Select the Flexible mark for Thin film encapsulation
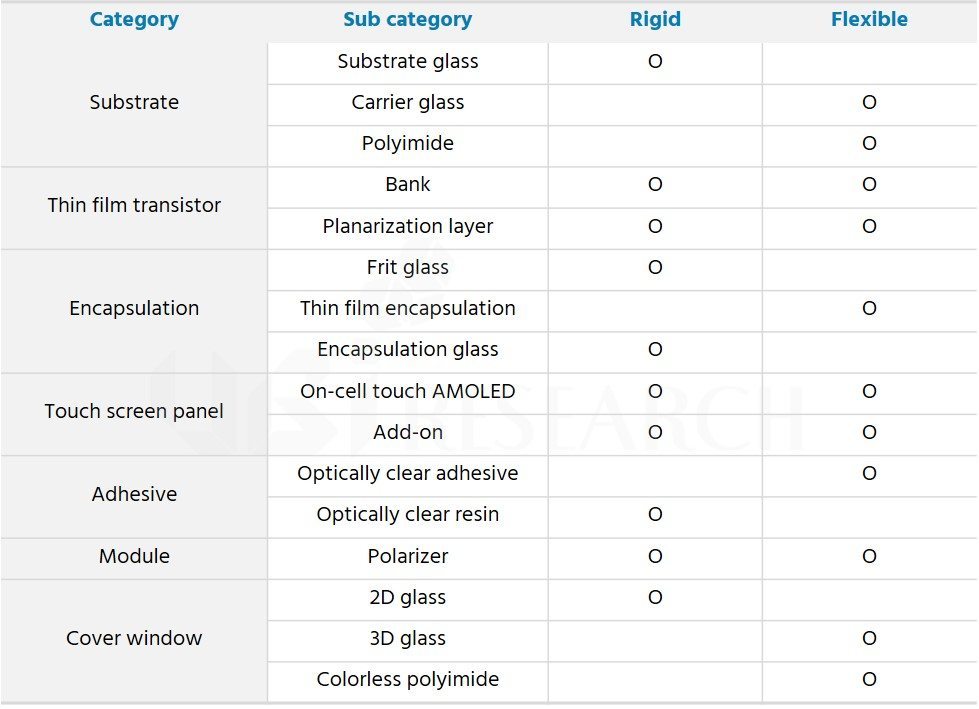979x709 pixels. coord(869,308)
